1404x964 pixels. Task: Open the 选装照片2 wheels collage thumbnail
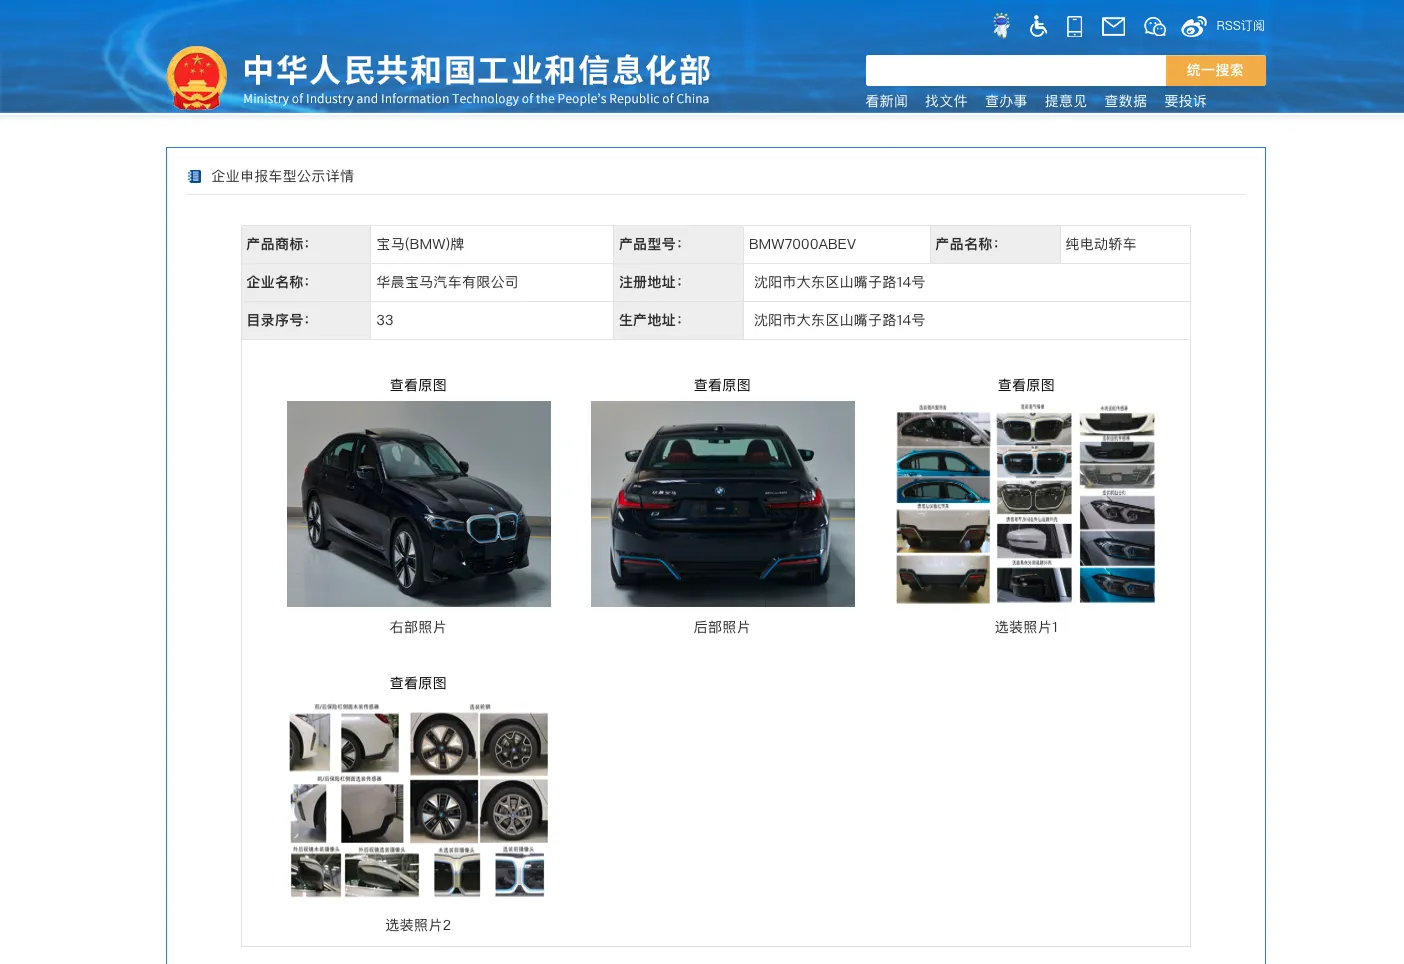419,802
